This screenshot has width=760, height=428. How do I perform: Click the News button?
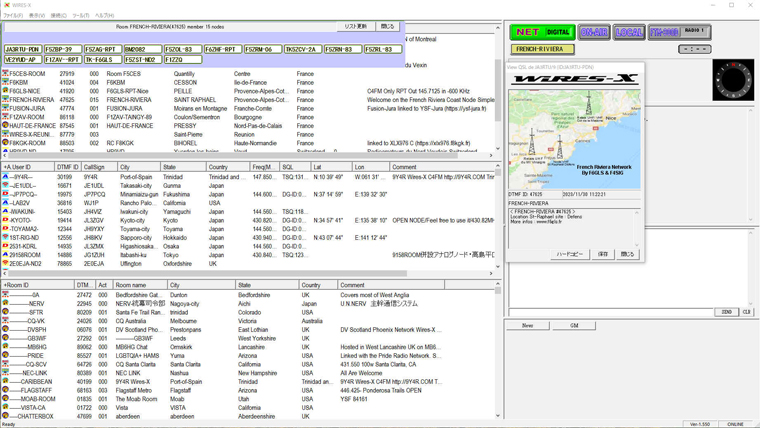click(x=528, y=326)
